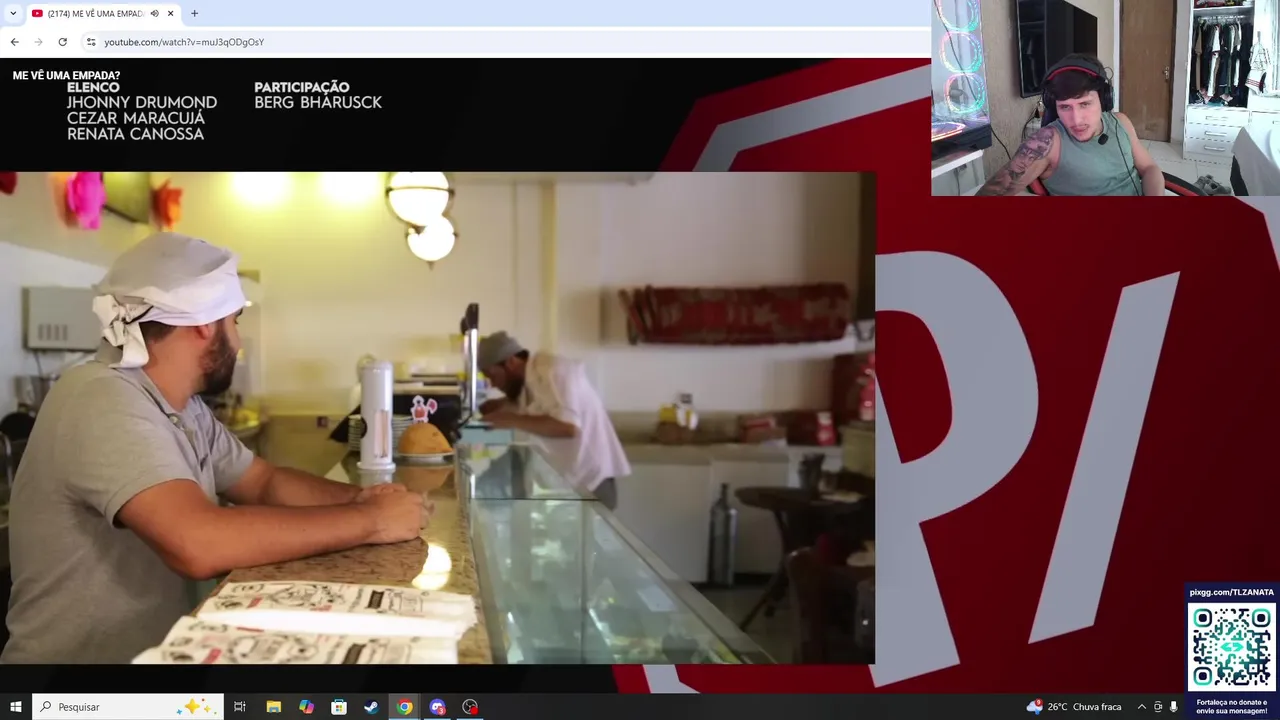Click the video title ME VÊ UMA EMPADA?
Screen dimensions: 1280x720
(66, 75)
